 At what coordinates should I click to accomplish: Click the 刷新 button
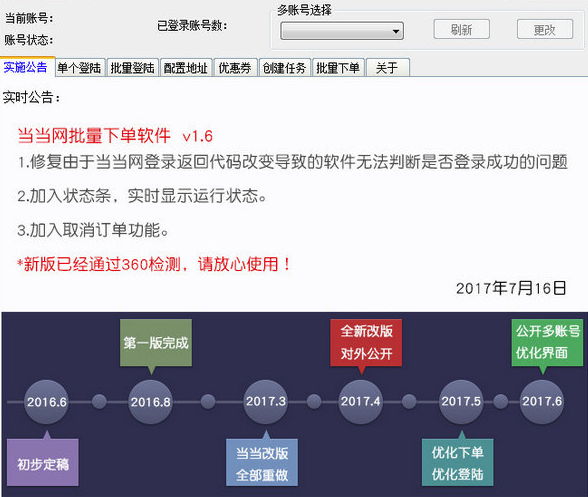462,29
